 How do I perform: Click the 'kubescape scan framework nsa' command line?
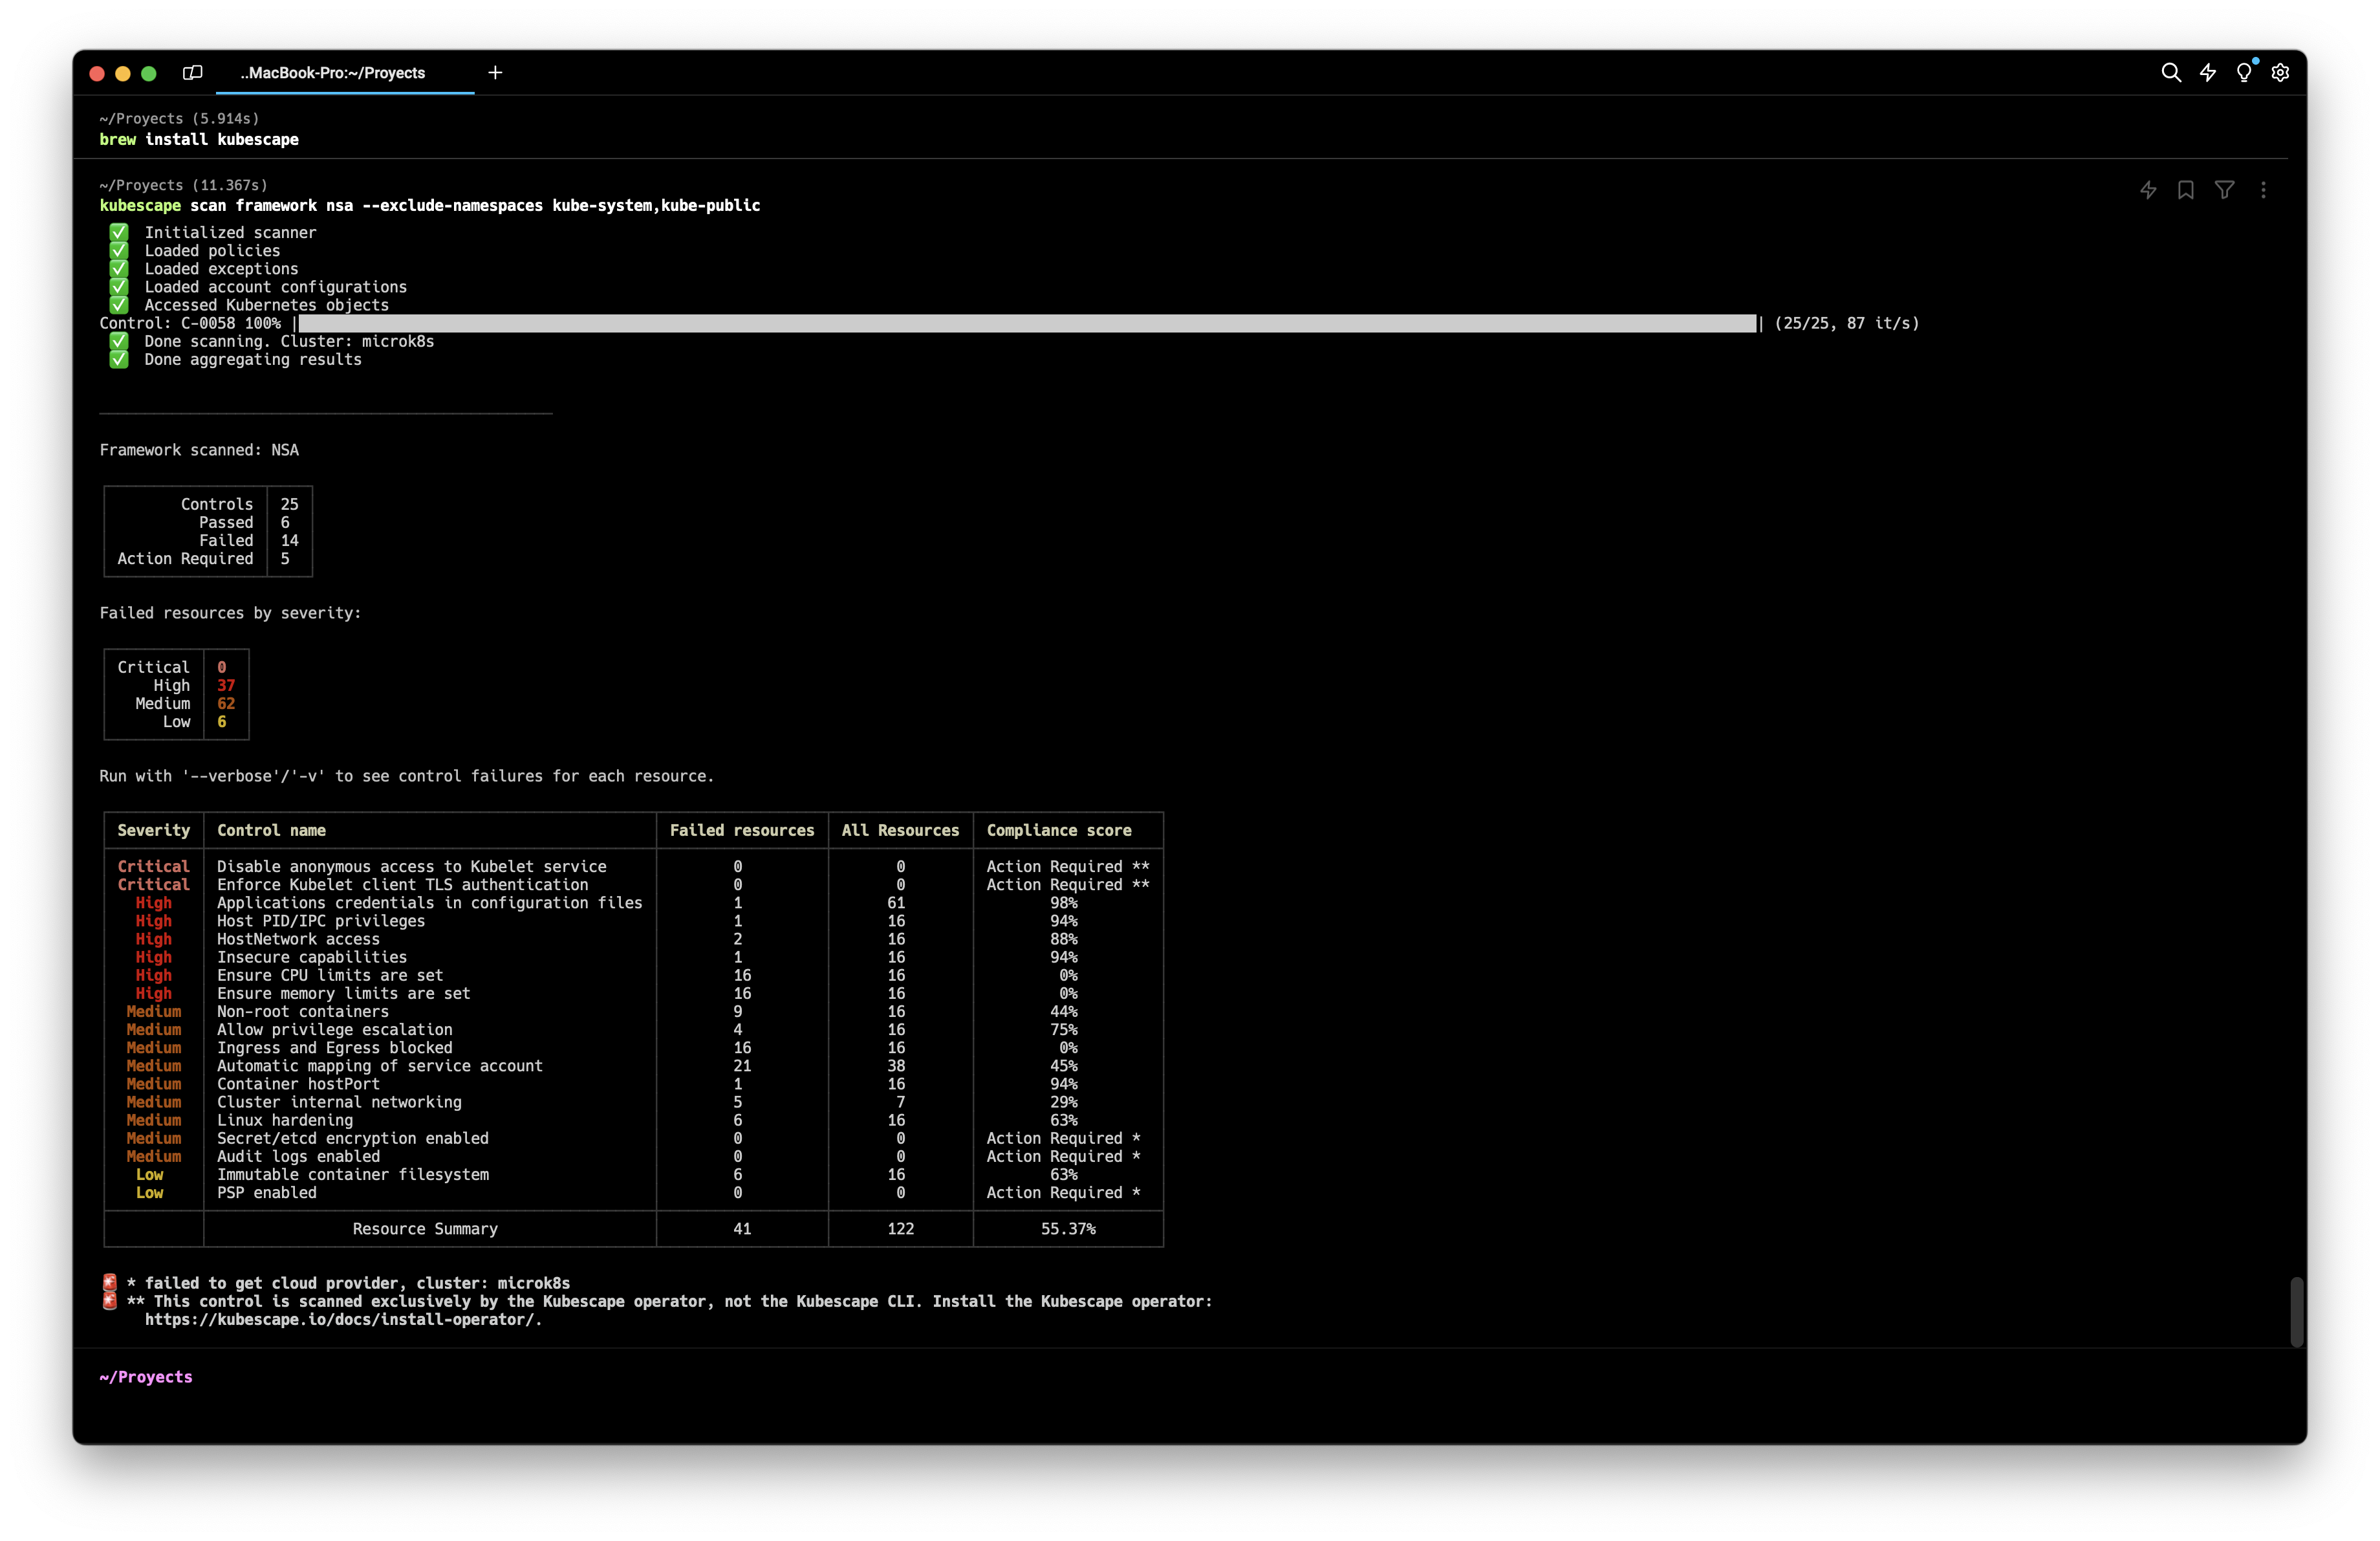pyautogui.click(x=430, y=206)
